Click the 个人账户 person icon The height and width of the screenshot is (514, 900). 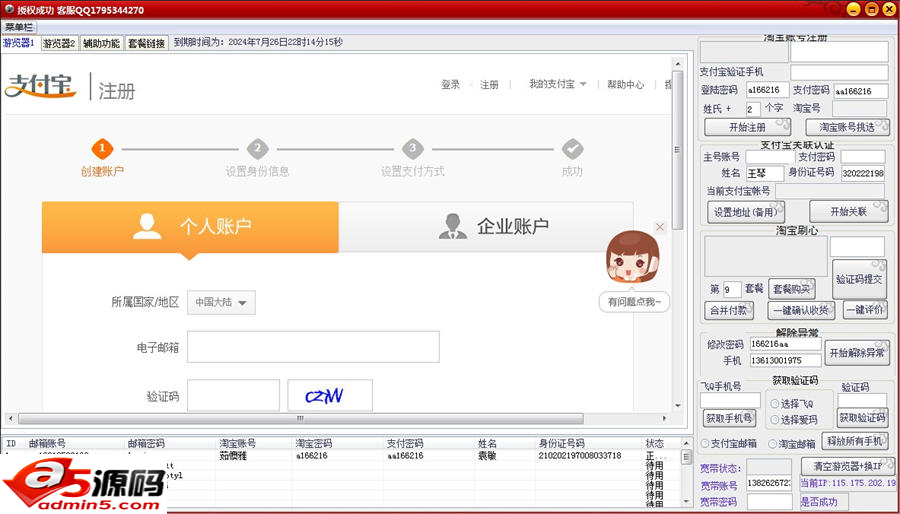pyautogui.click(x=147, y=227)
